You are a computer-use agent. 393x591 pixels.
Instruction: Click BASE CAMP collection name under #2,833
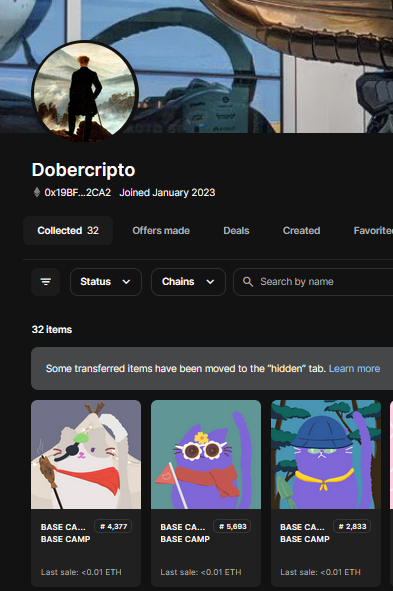click(305, 539)
